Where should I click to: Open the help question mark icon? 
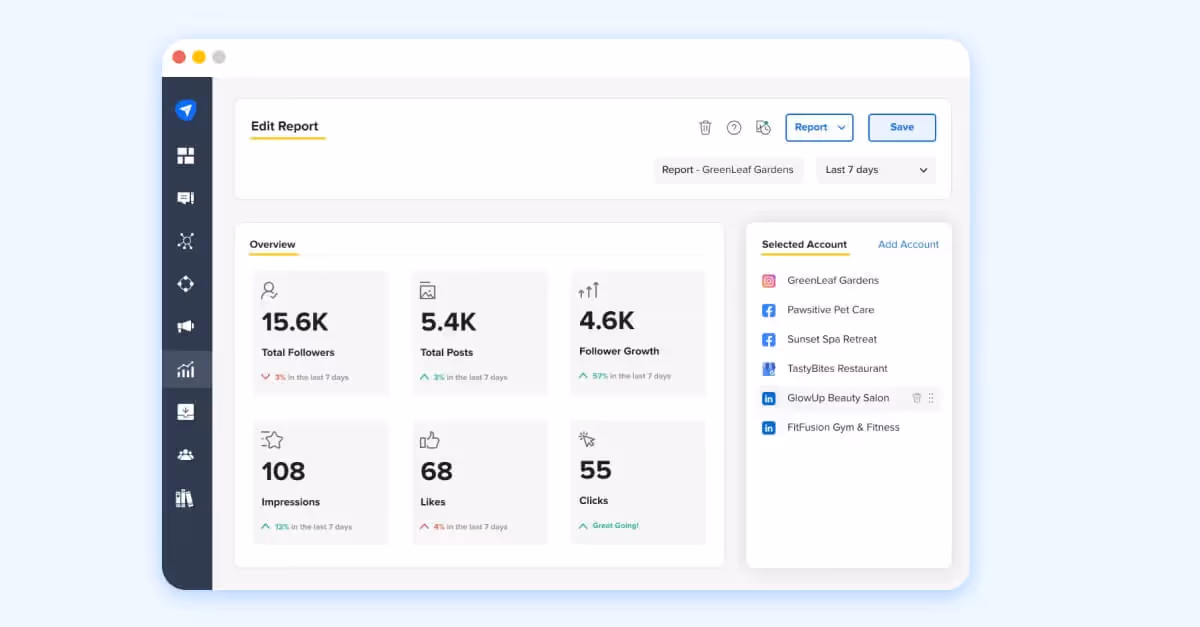[x=734, y=127]
